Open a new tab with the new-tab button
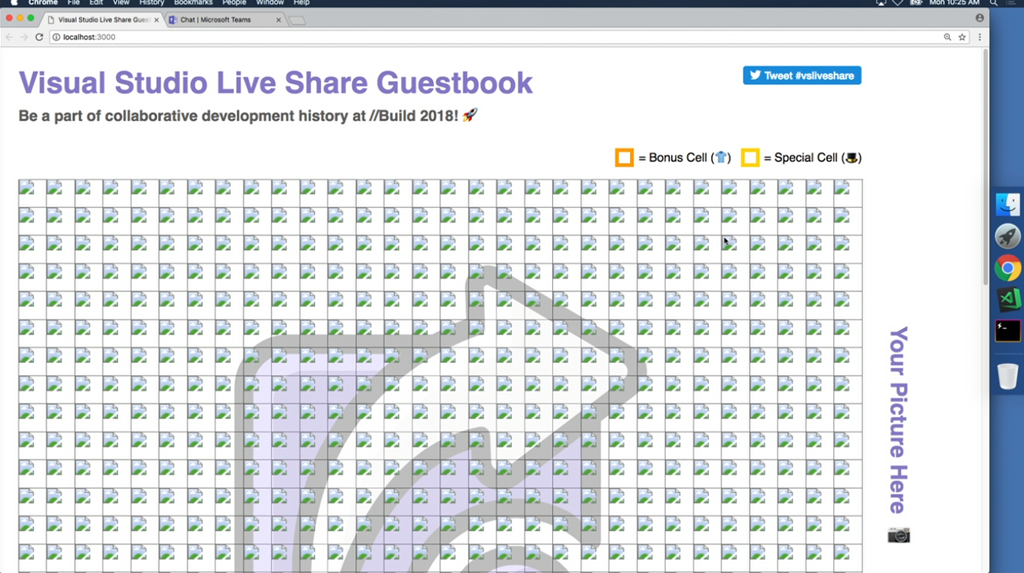The width and height of the screenshot is (1024, 573). click(297, 20)
